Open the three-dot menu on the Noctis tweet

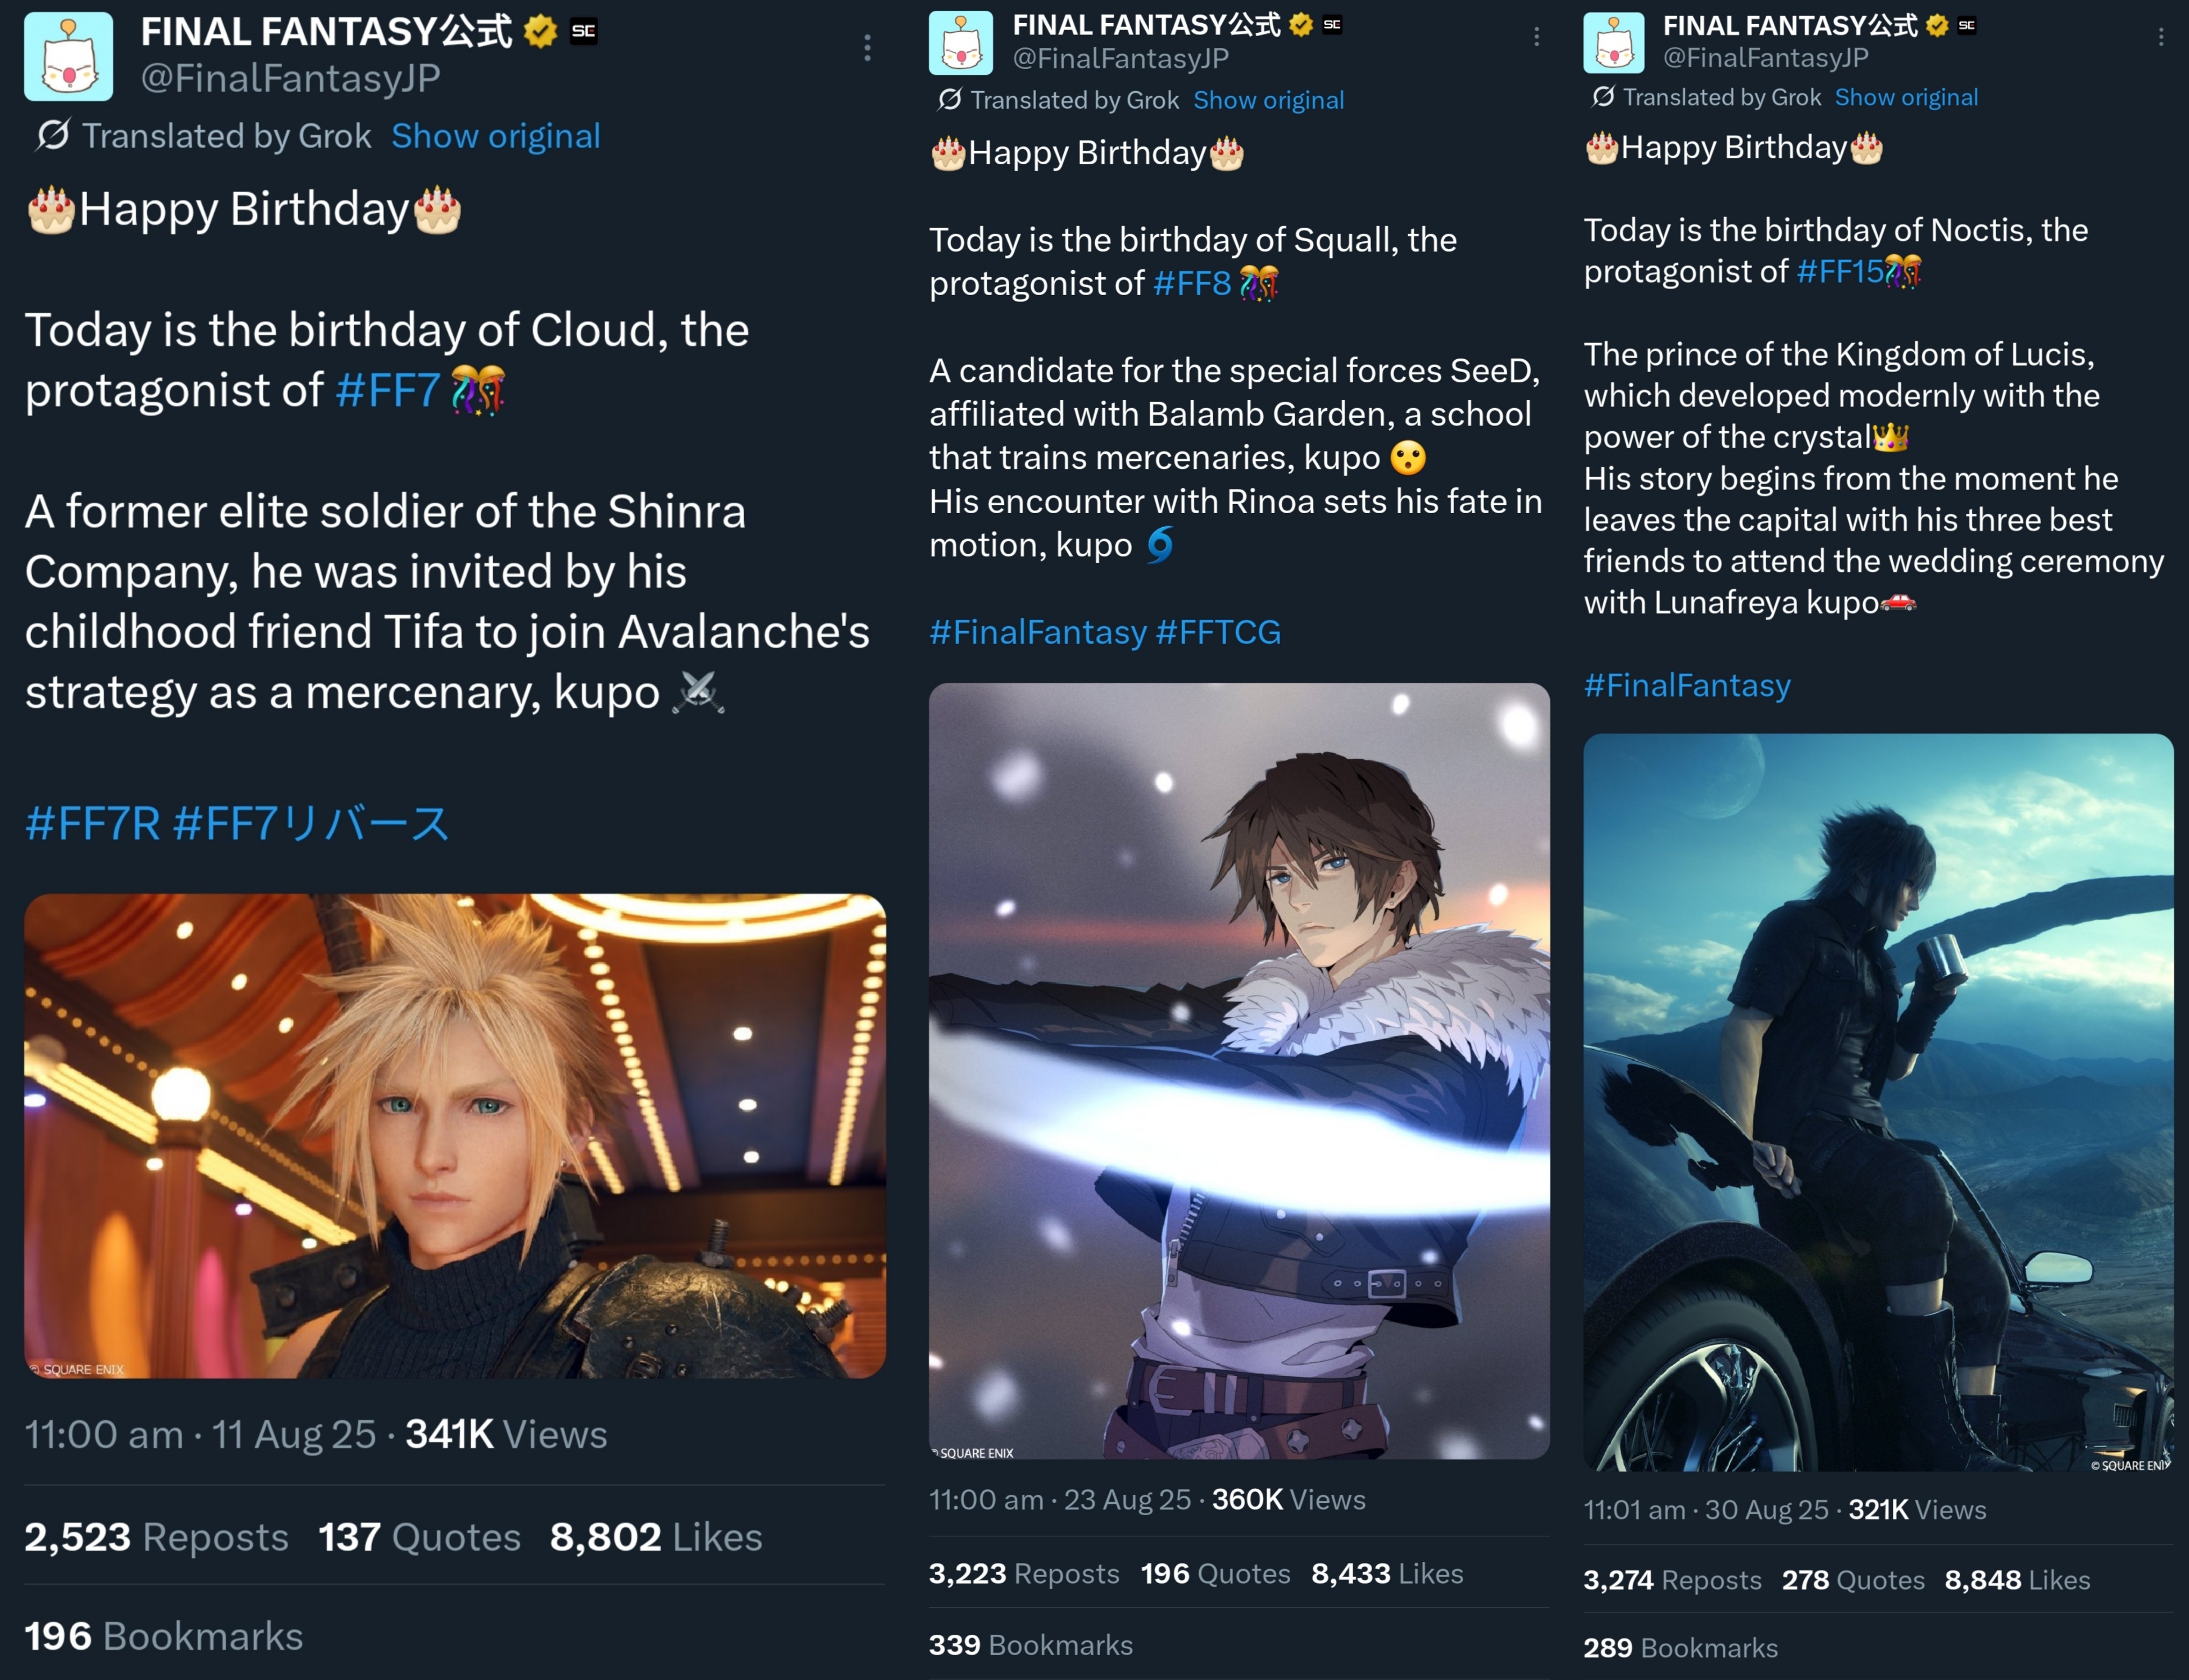click(x=2161, y=37)
